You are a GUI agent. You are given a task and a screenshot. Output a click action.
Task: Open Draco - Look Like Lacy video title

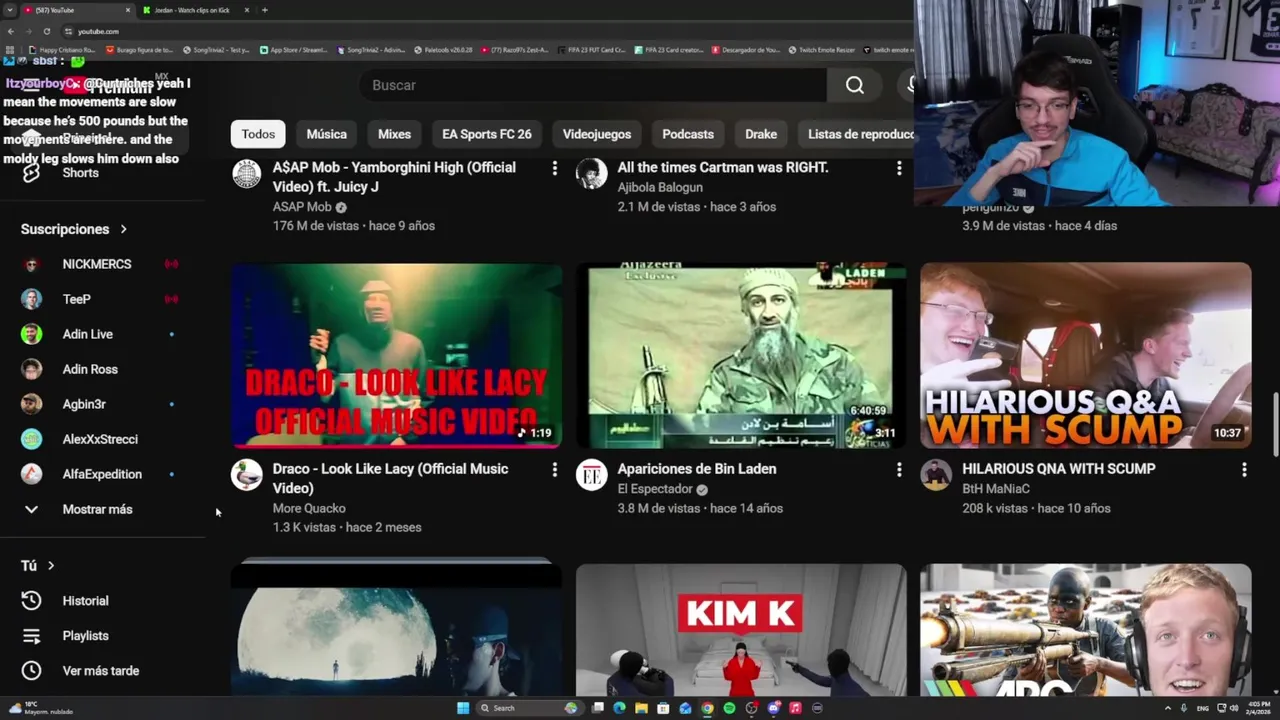tap(390, 478)
